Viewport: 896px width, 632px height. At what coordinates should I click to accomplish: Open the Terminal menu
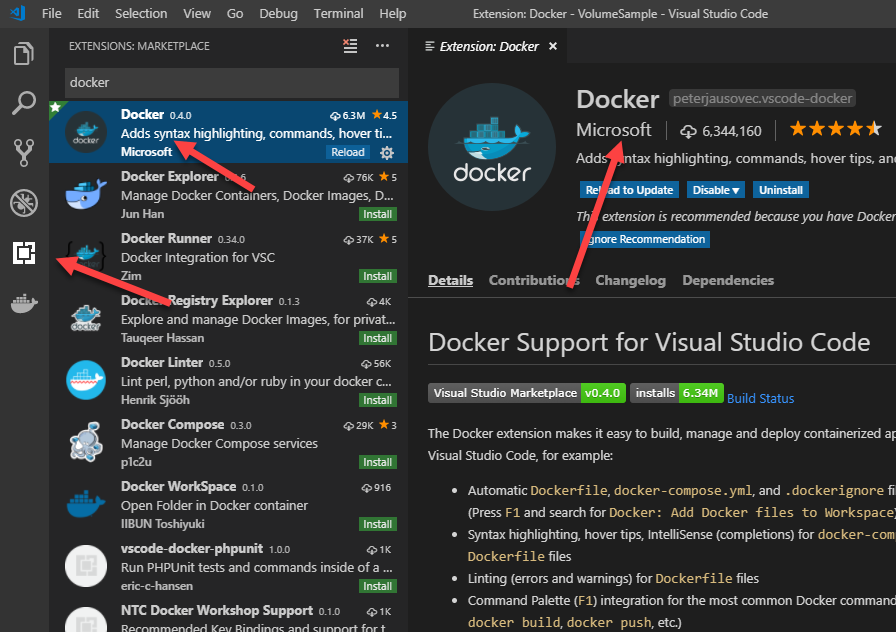click(338, 14)
